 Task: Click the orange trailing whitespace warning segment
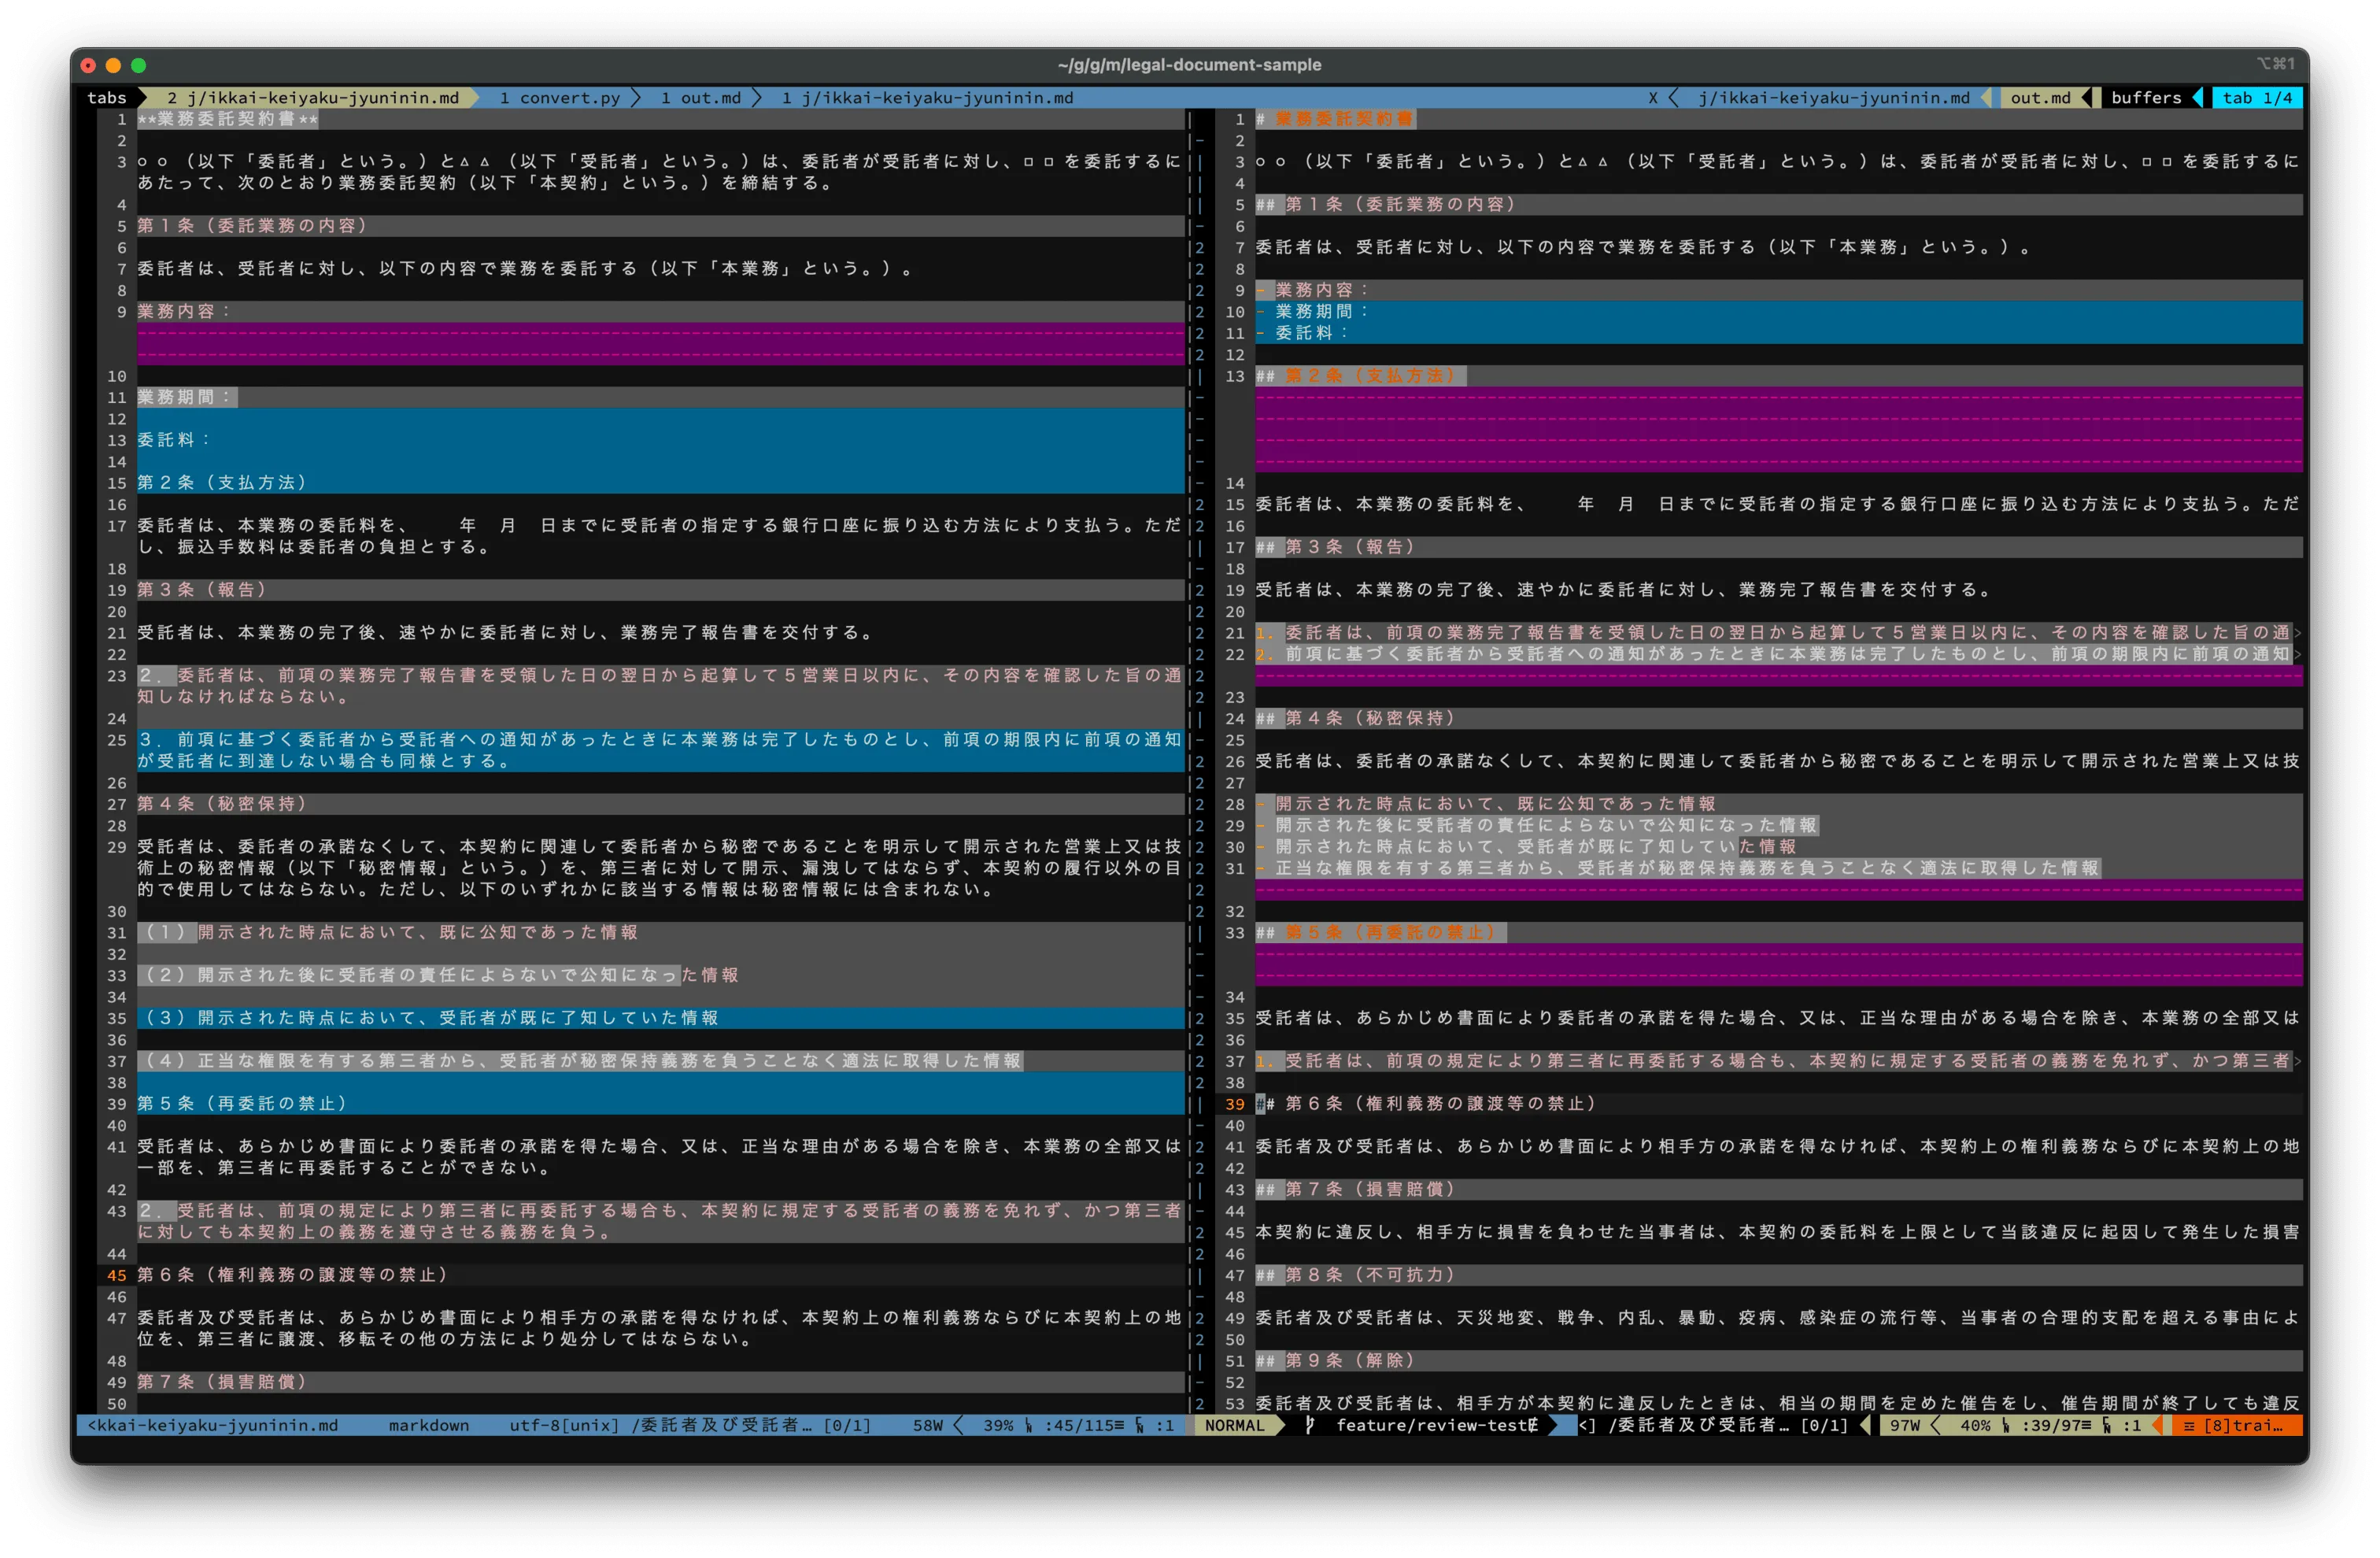point(2236,1425)
